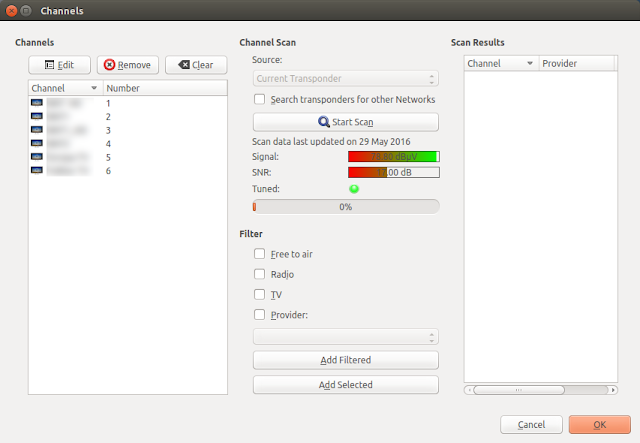Open the Current Transponder source dropdown
This screenshot has height=443, width=640.
[x=346, y=78]
